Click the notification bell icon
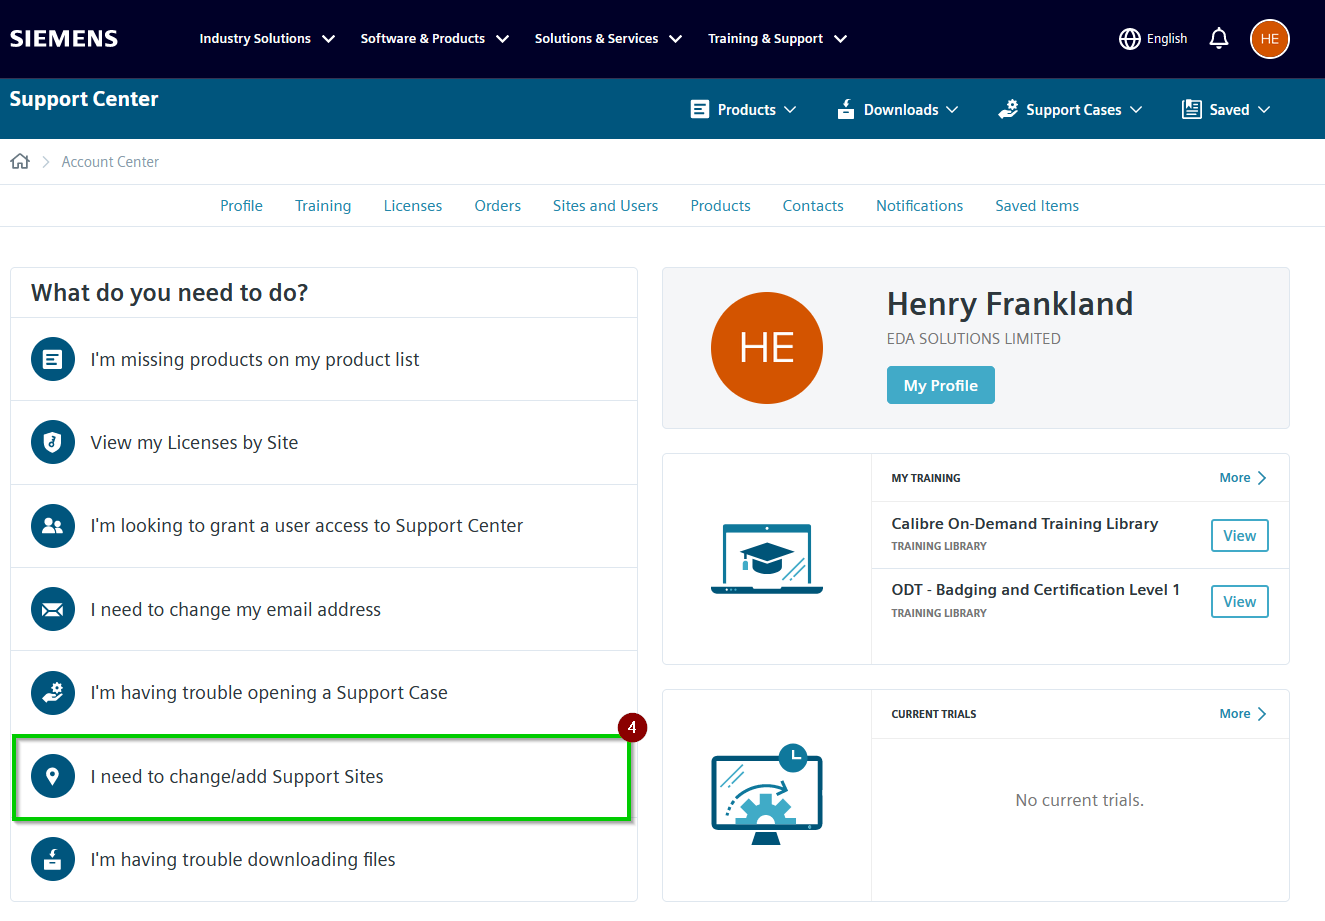Viewport: 1325px width, 921px height. (1218, 39)
